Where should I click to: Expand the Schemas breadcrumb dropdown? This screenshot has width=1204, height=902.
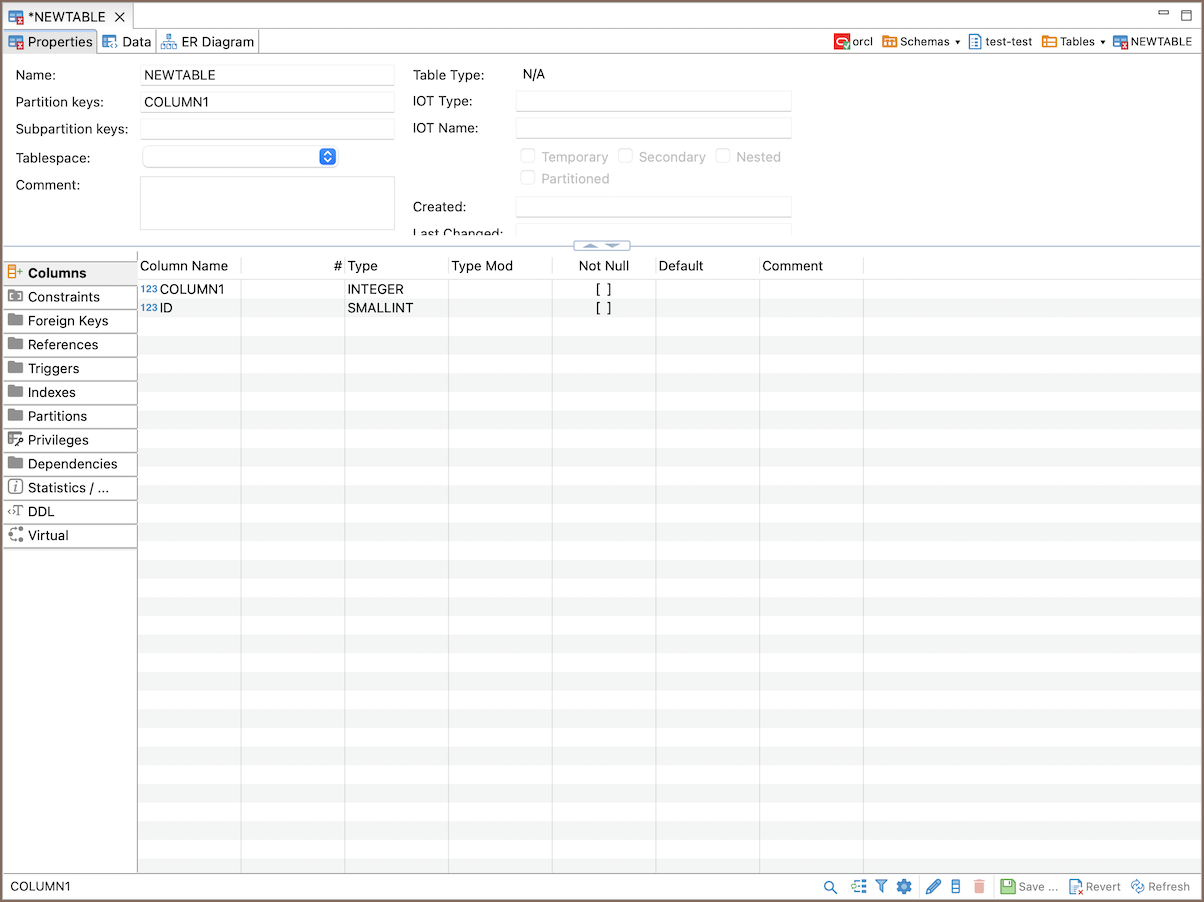[957, 42]
